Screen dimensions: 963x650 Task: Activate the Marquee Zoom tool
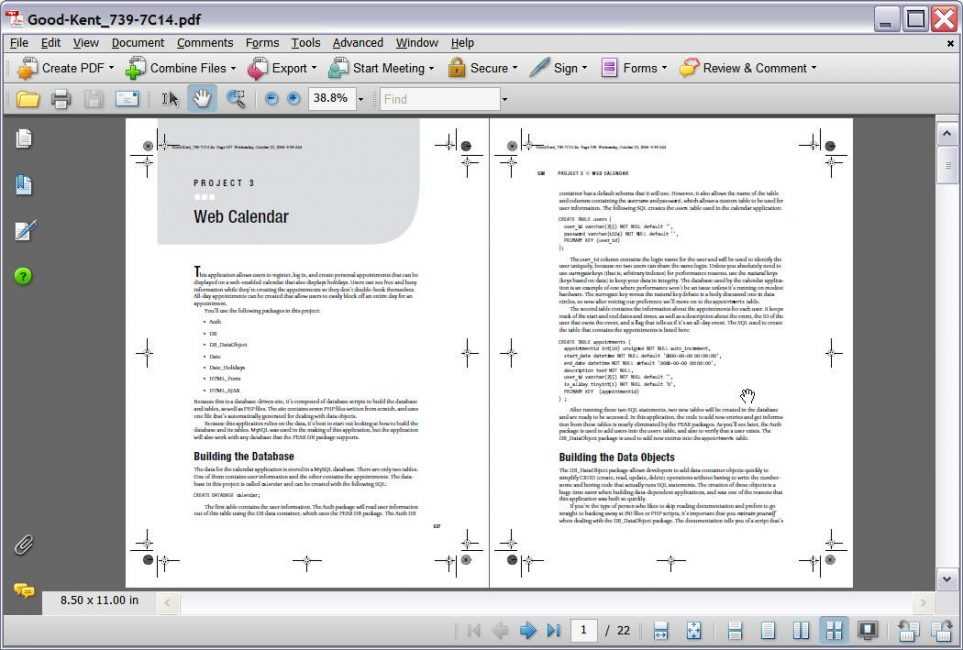pyautogui.click(x=236, y=98)
